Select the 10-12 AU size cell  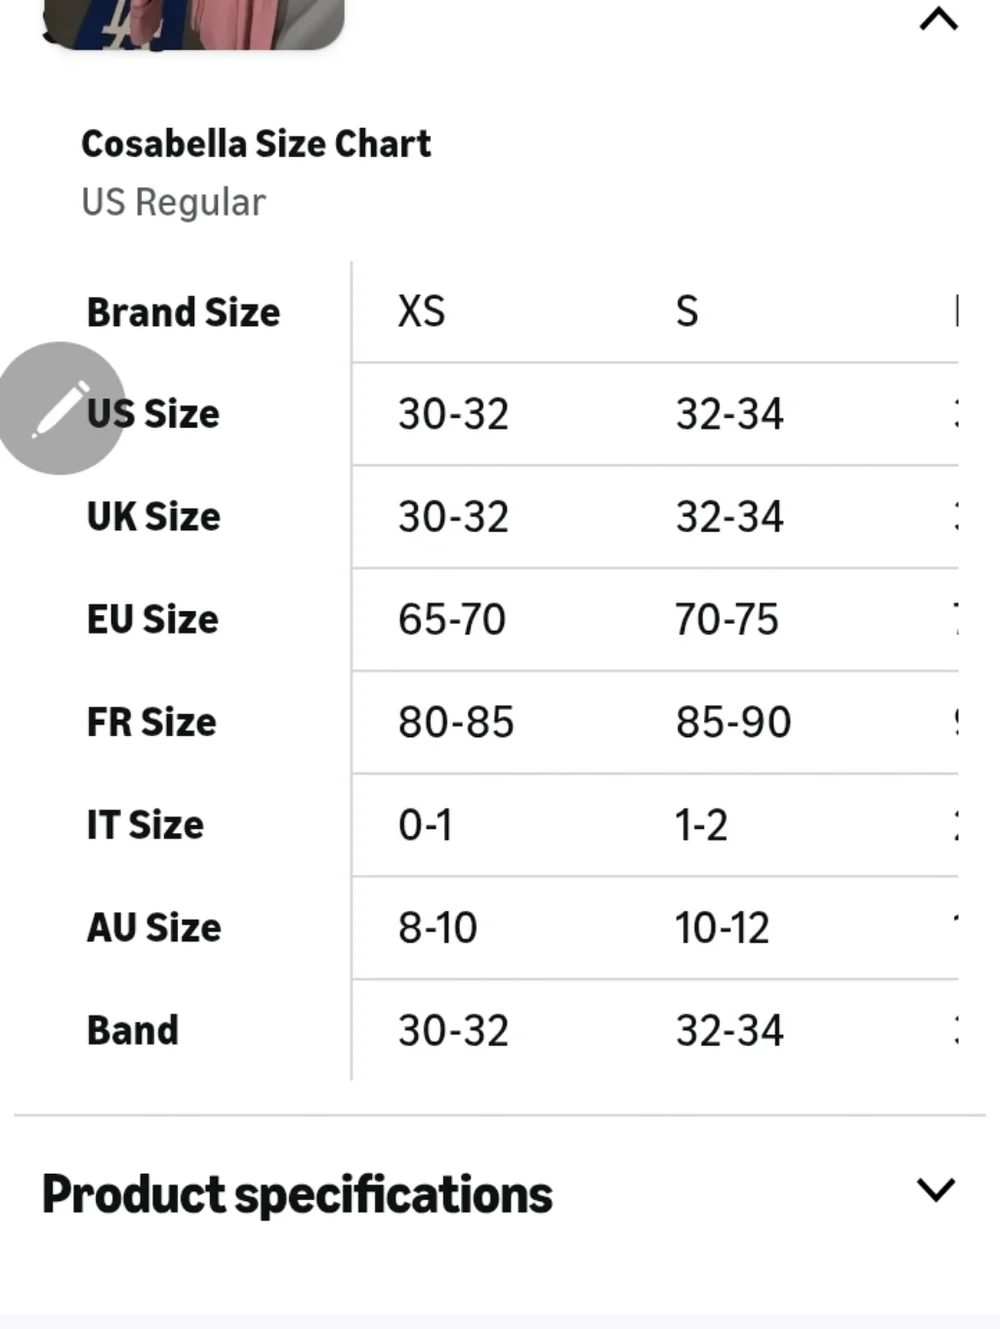tap(722, 928)
